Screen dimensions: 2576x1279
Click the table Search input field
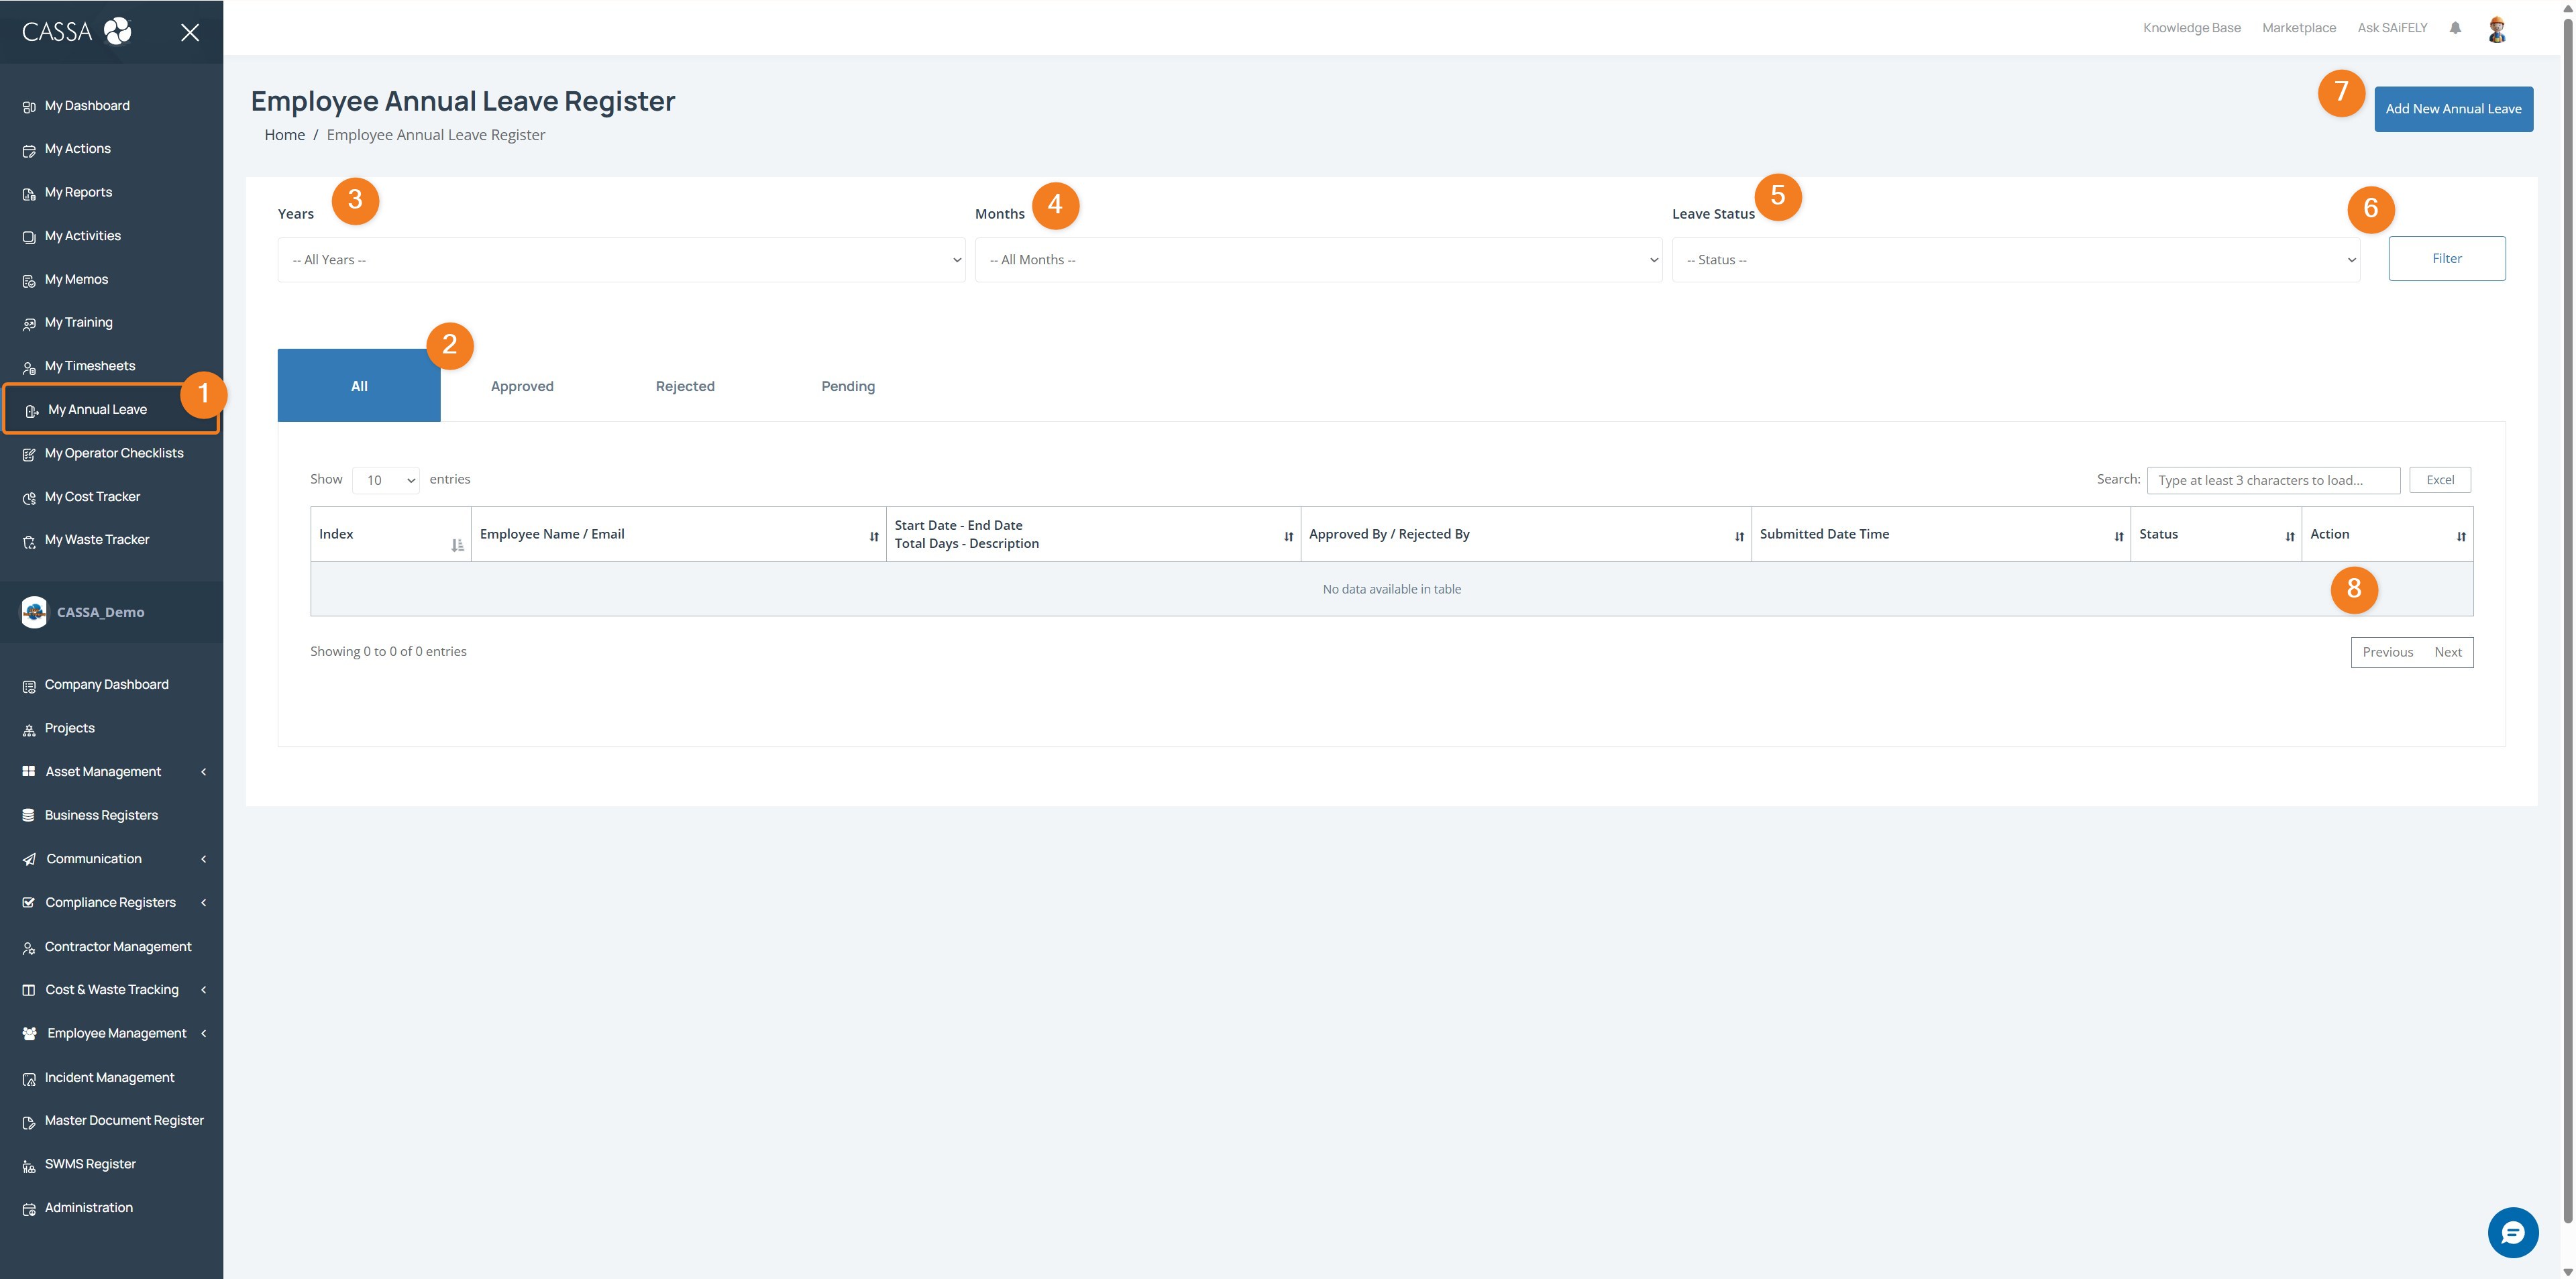pyautogui.click(x=2272, y=481)
